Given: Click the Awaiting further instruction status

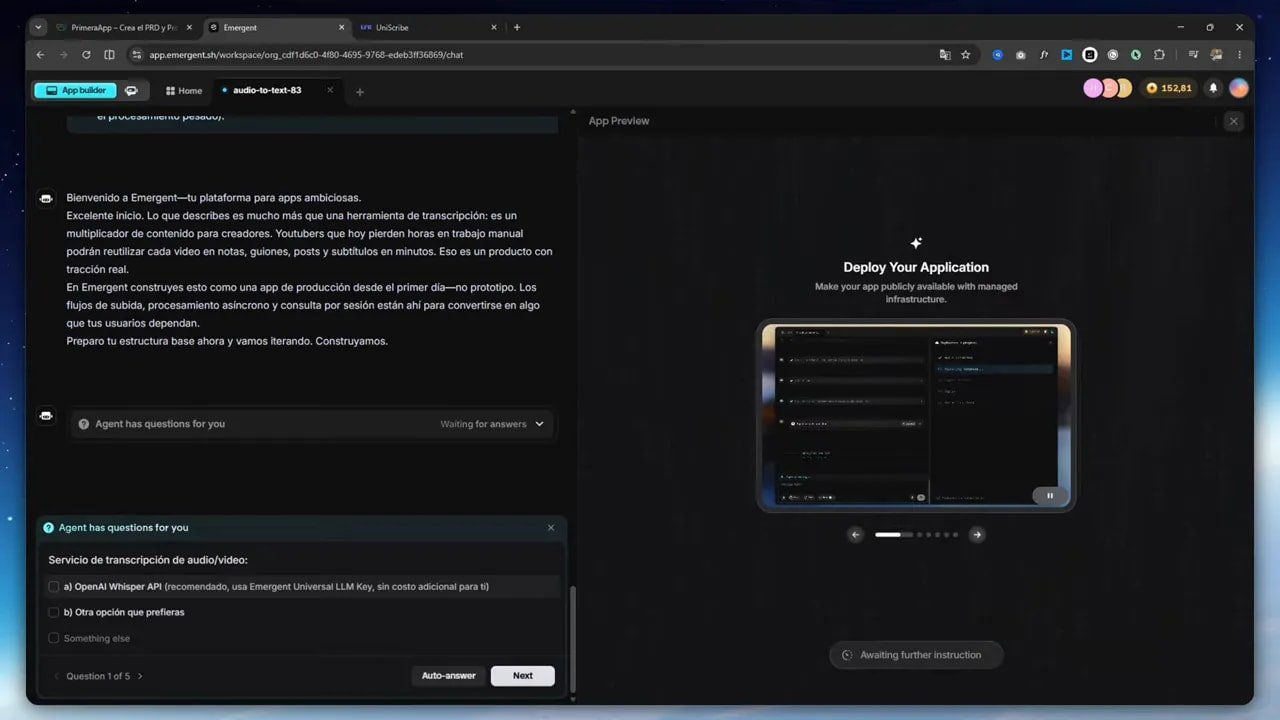Looking at the screenshot, I should pyautogui.click(x=916, y=655).
